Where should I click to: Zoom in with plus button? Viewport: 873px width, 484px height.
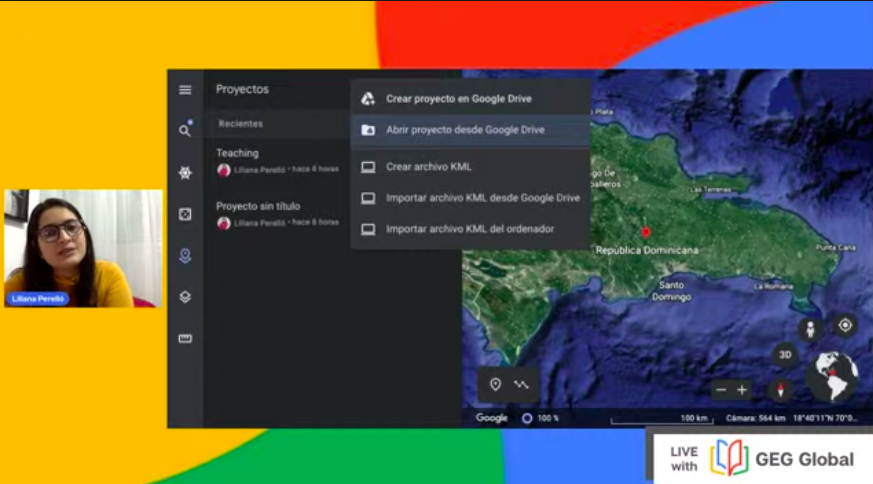(x=742, y=390)
